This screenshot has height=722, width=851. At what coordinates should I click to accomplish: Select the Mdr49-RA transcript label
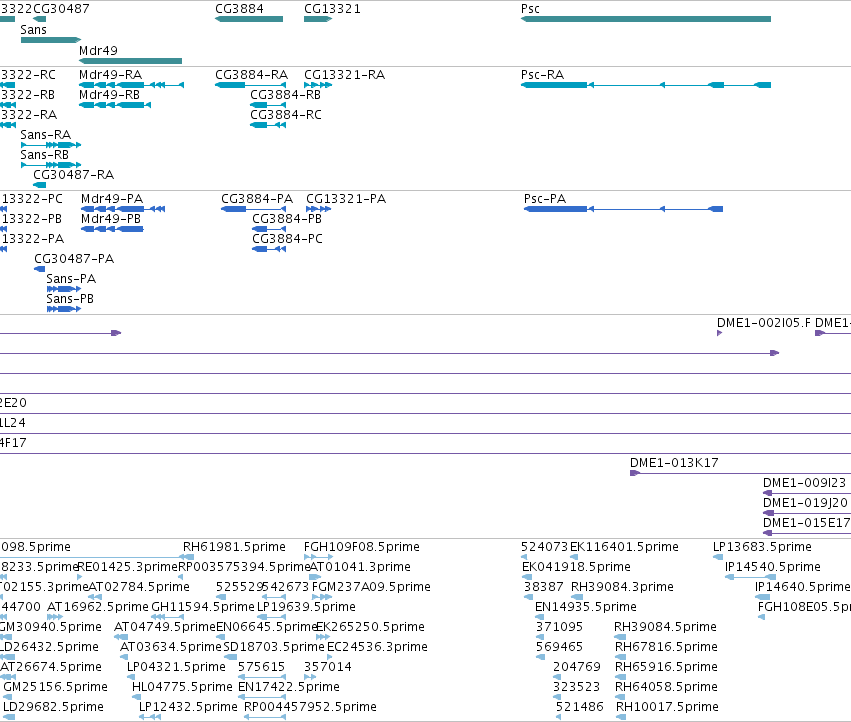click(x=111, y=74)
